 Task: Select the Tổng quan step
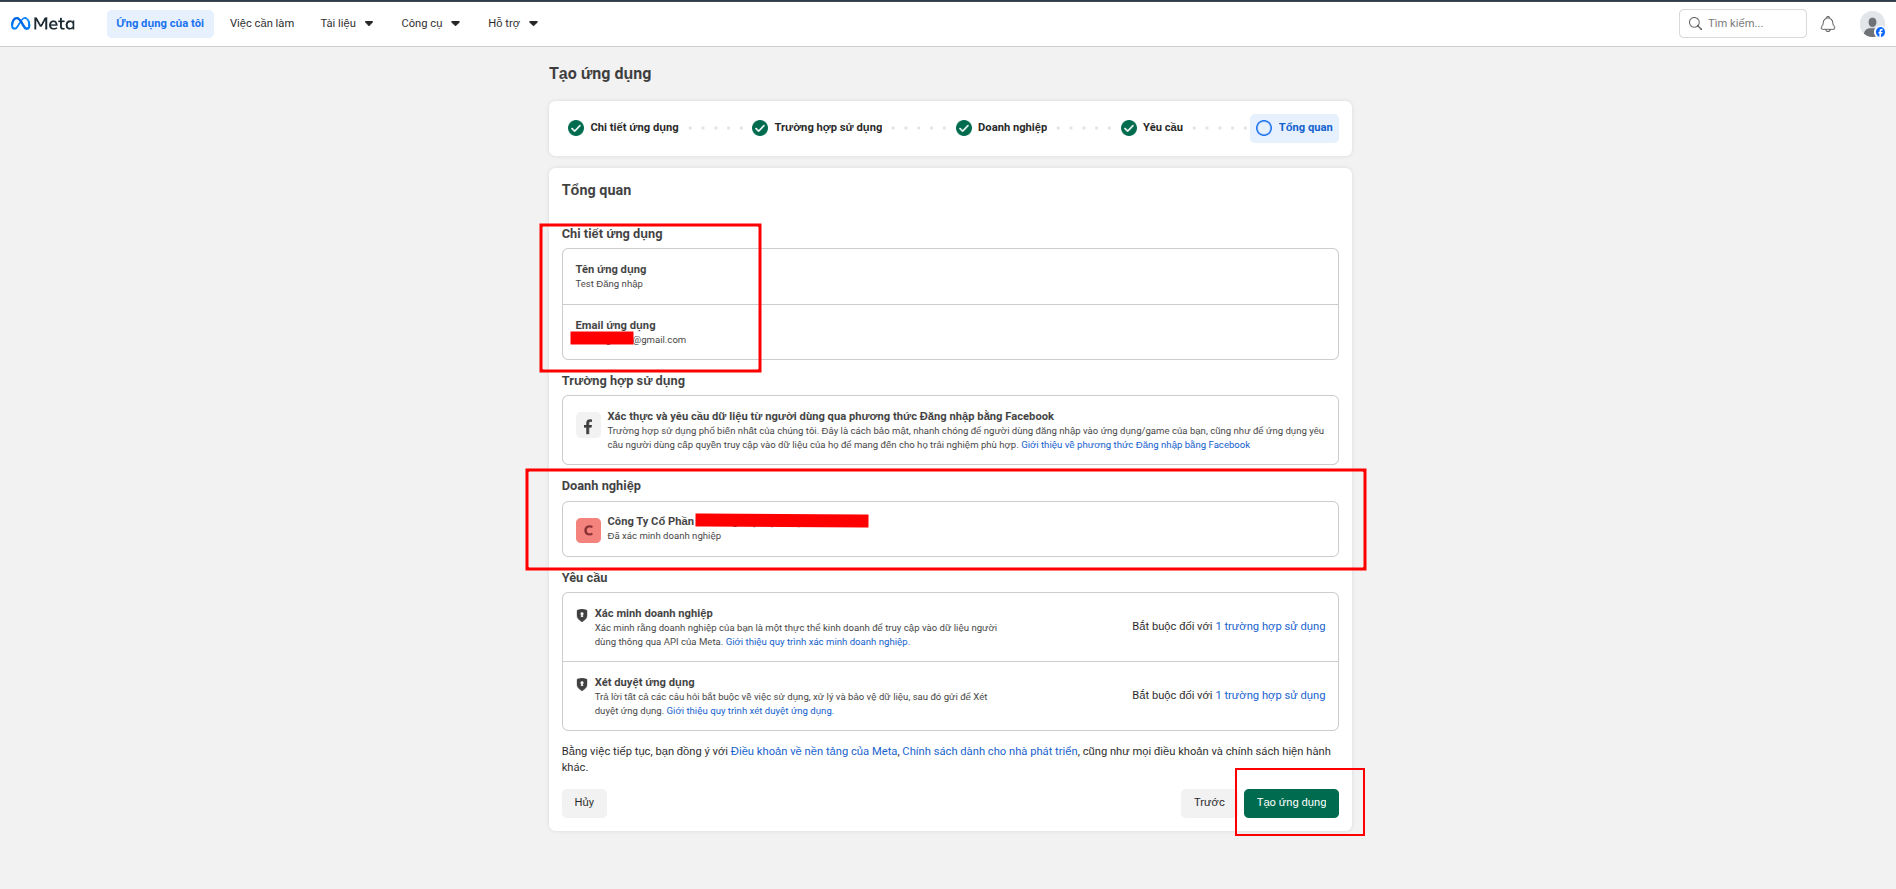click(1294, 128)
